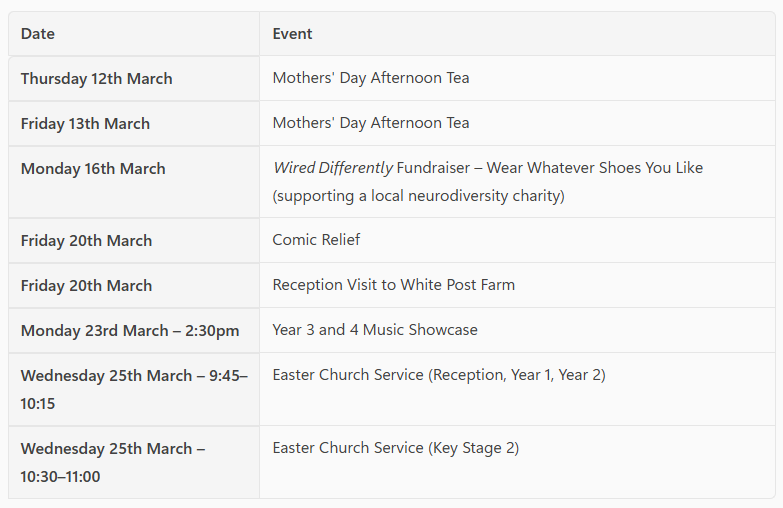Select the Wednesday 25th March 9:45–10:15 date cell
This screenshot has width=783, height=508.
coord(133,389)
